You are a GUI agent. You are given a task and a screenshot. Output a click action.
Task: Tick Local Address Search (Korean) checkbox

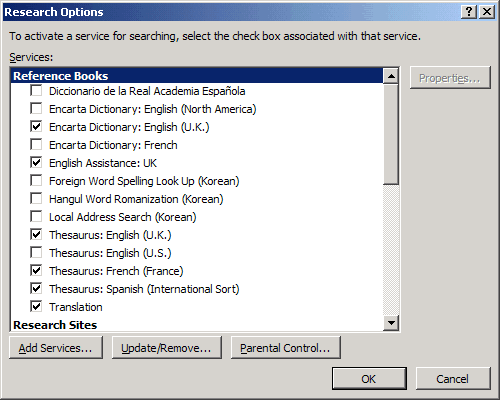(x=36, y=217)
